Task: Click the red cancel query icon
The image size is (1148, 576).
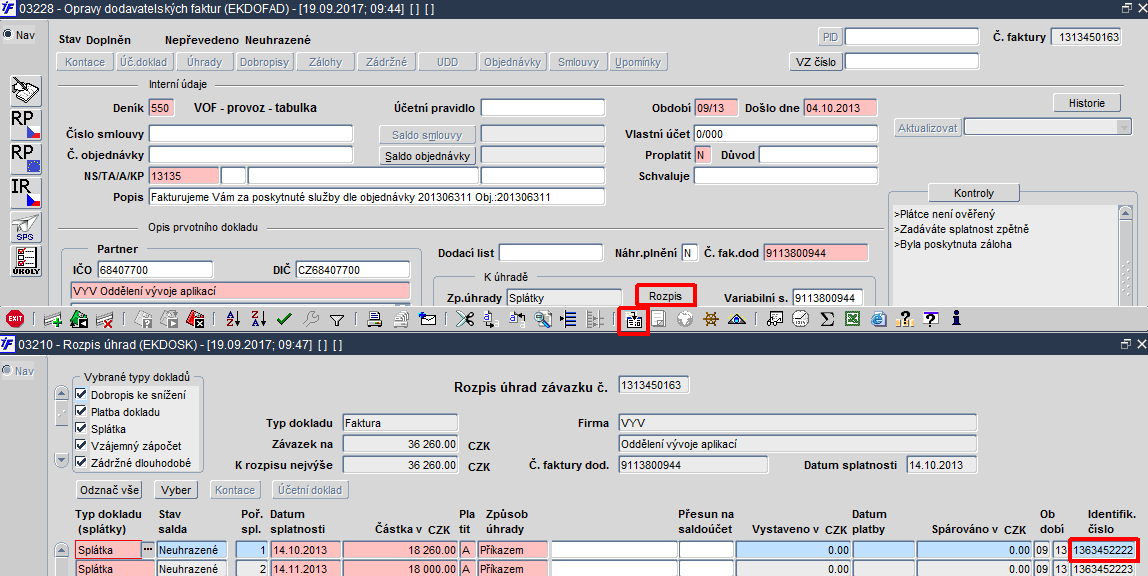Action: coord(195,319)
